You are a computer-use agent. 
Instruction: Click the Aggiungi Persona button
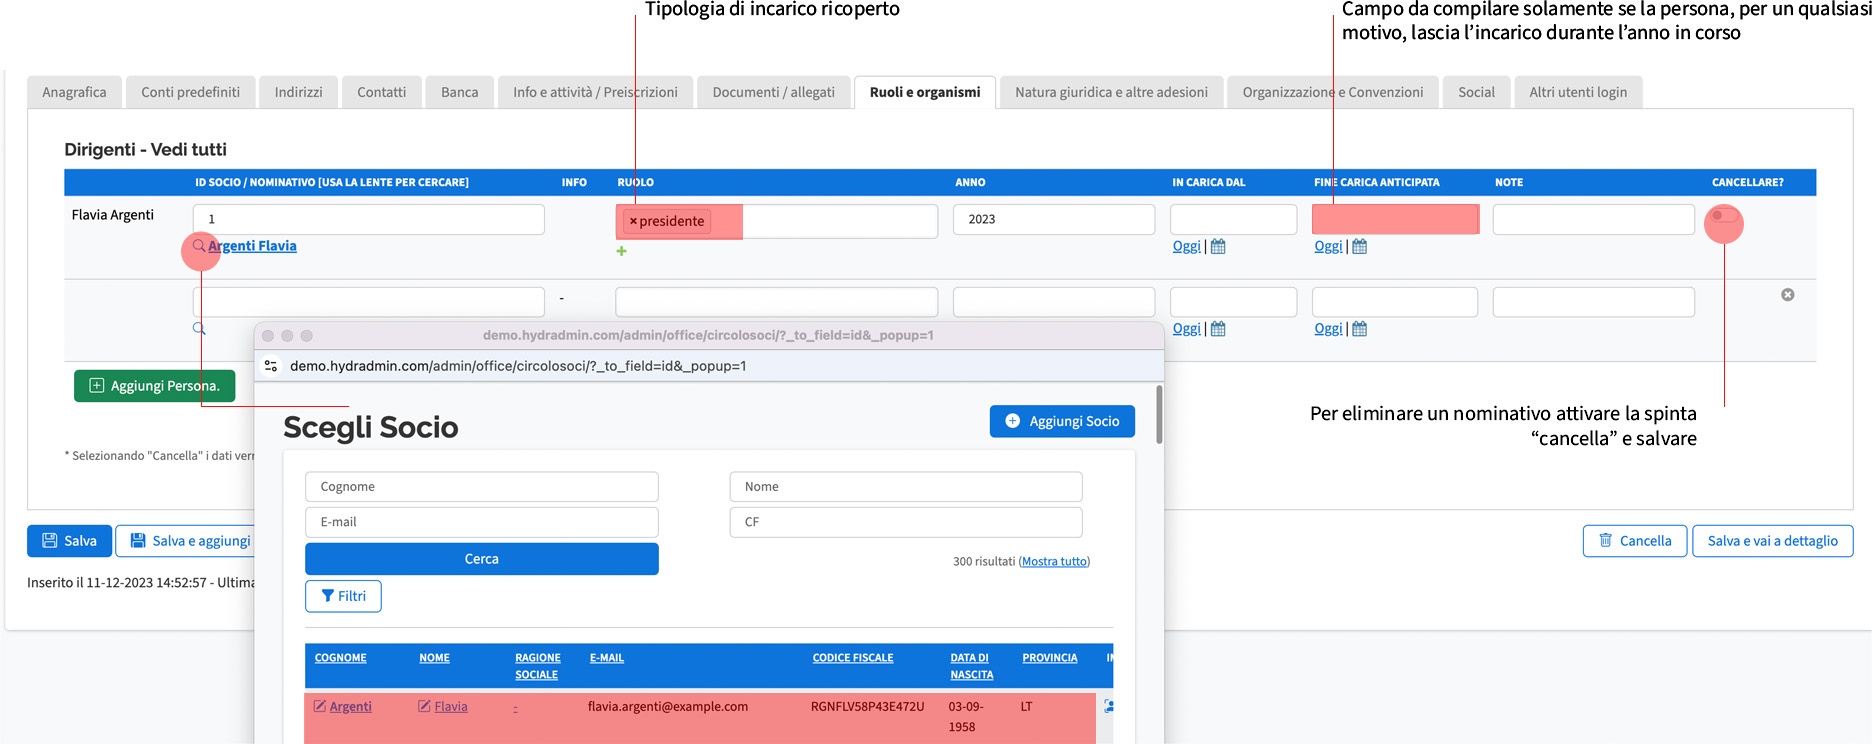coord(155,386)
